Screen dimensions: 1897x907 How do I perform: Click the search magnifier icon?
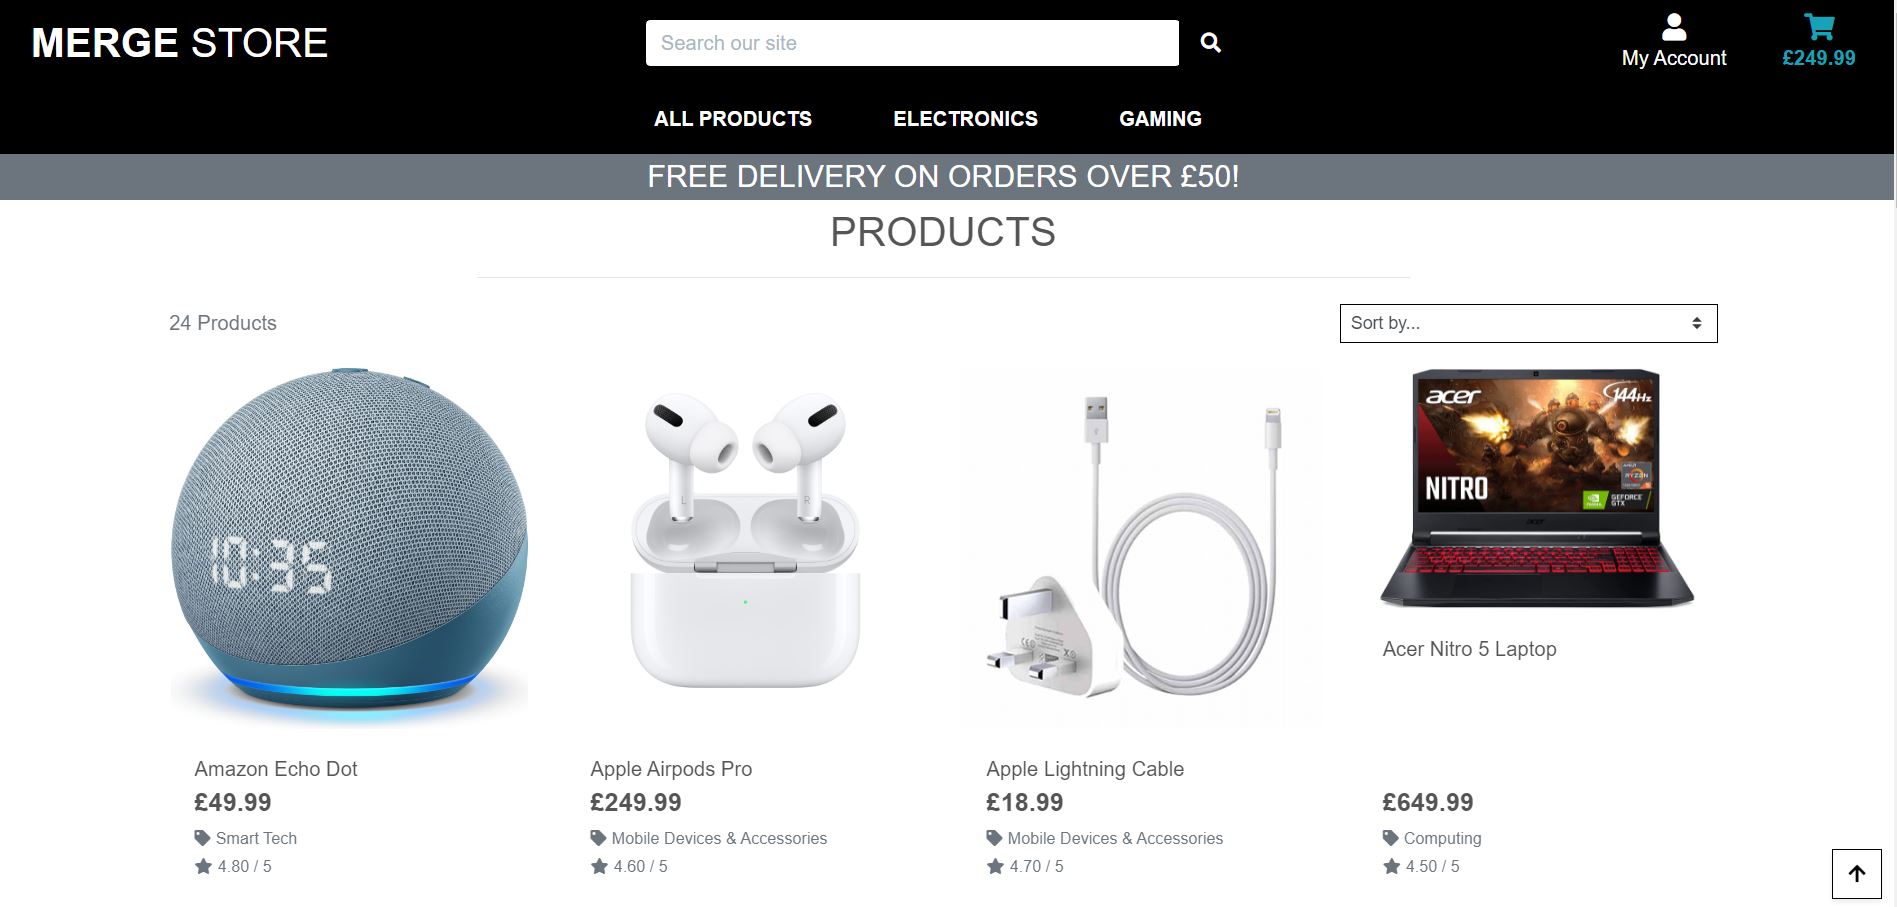pyautogui.click(x=1210, y=43)
